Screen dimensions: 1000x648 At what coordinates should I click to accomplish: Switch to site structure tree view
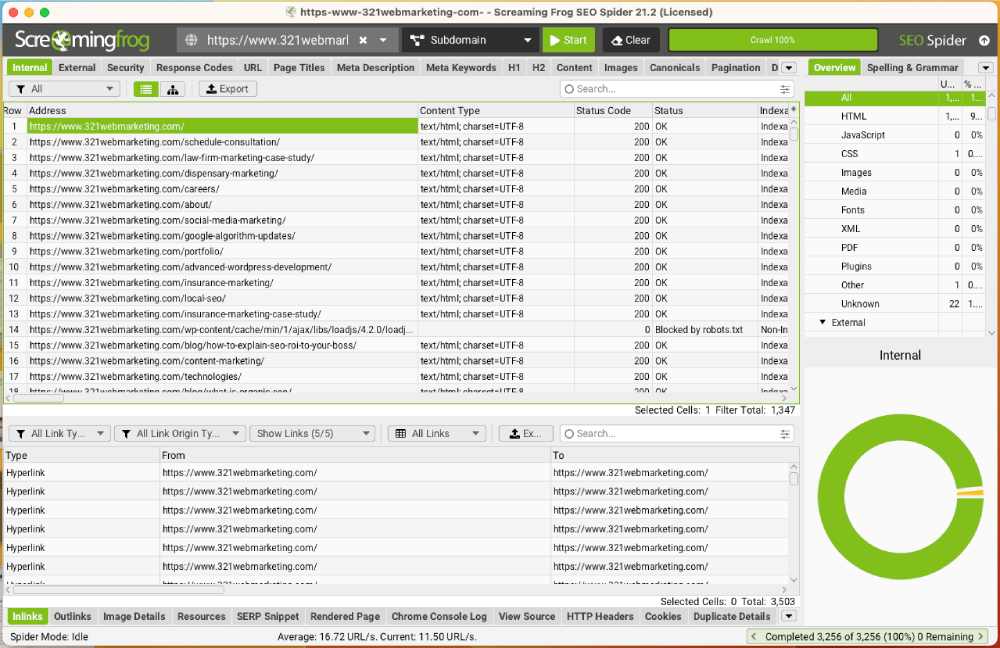tap(172, 89)
